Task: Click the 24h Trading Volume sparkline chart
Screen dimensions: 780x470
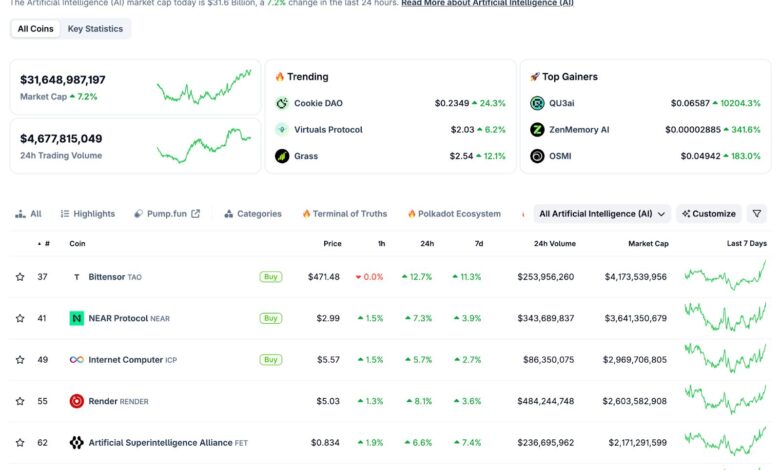Action: pos(204,146)
